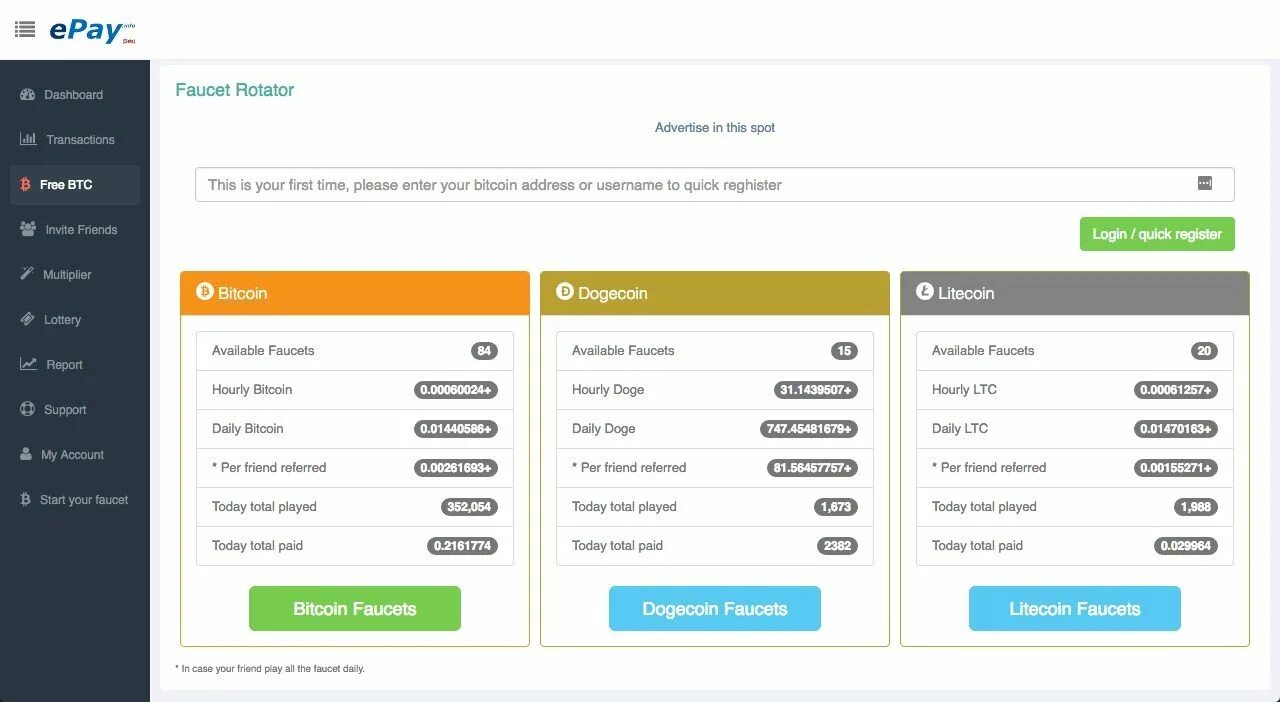1280x702 pixels.
Task: Click the Transactions bar chart icon
Action: pyautogui.click(x=28, y=139)
